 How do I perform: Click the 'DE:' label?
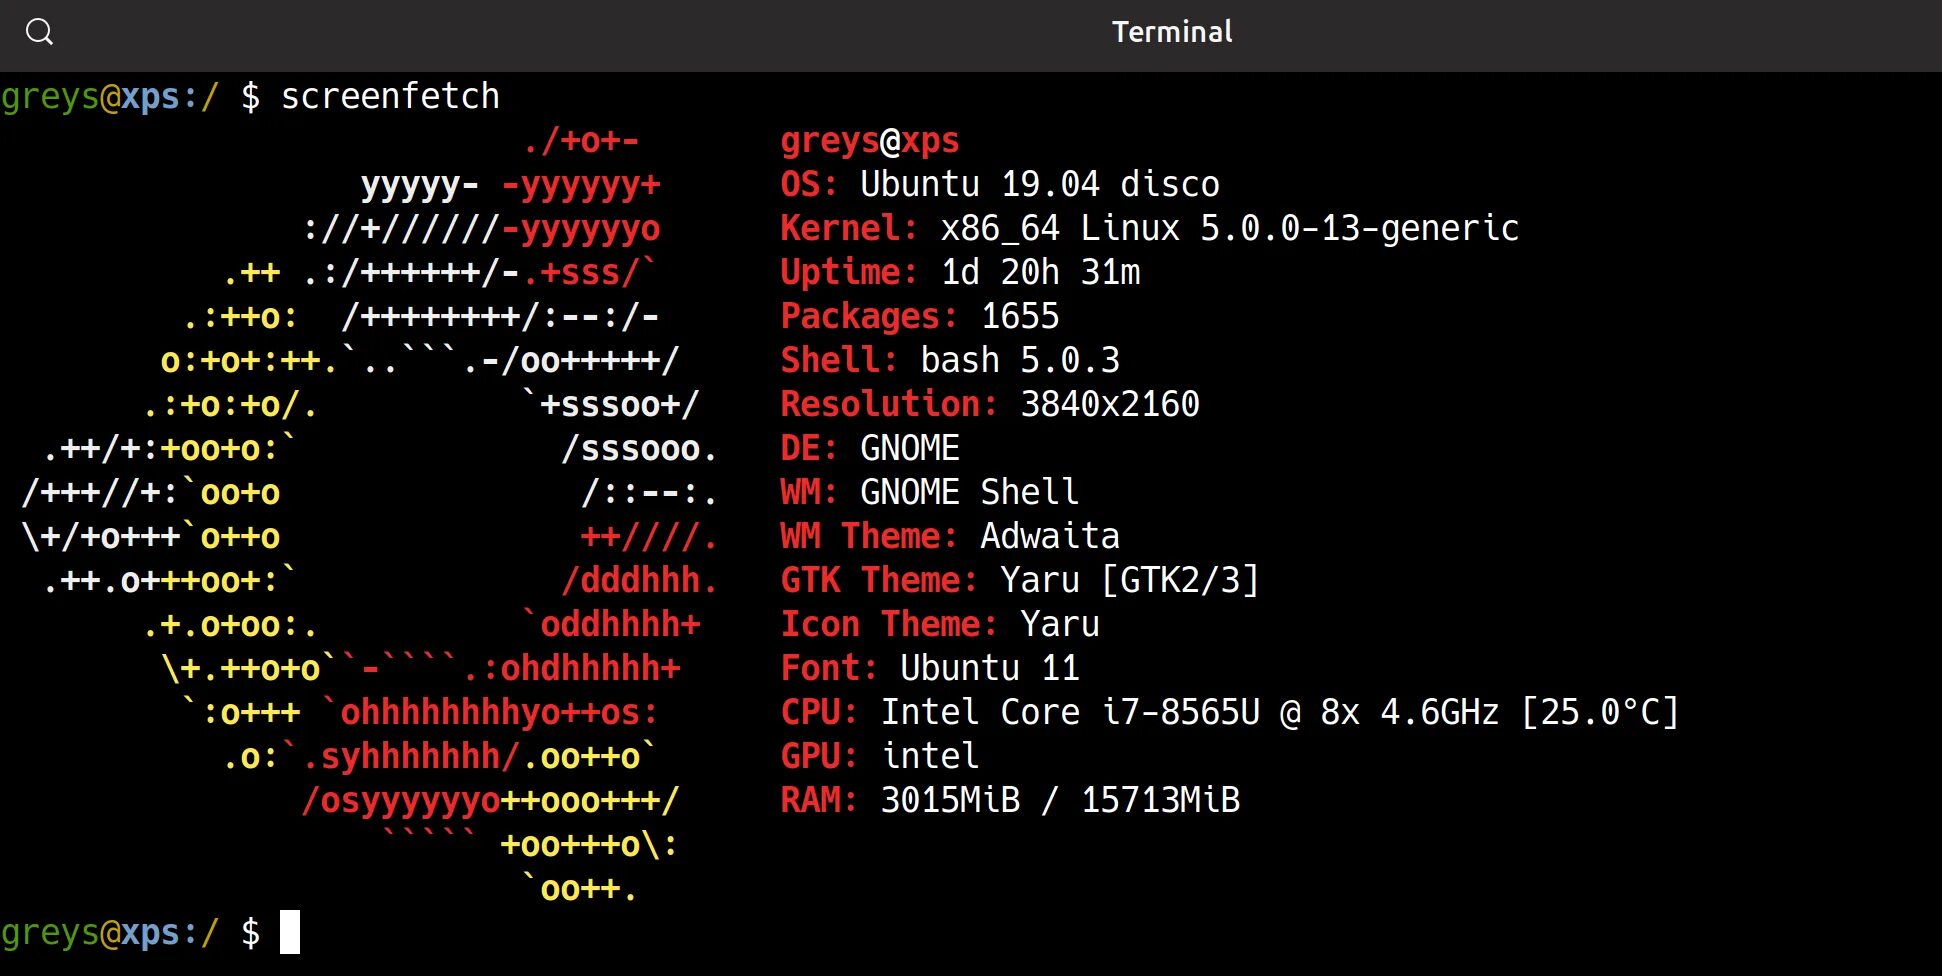pos(809,448)
